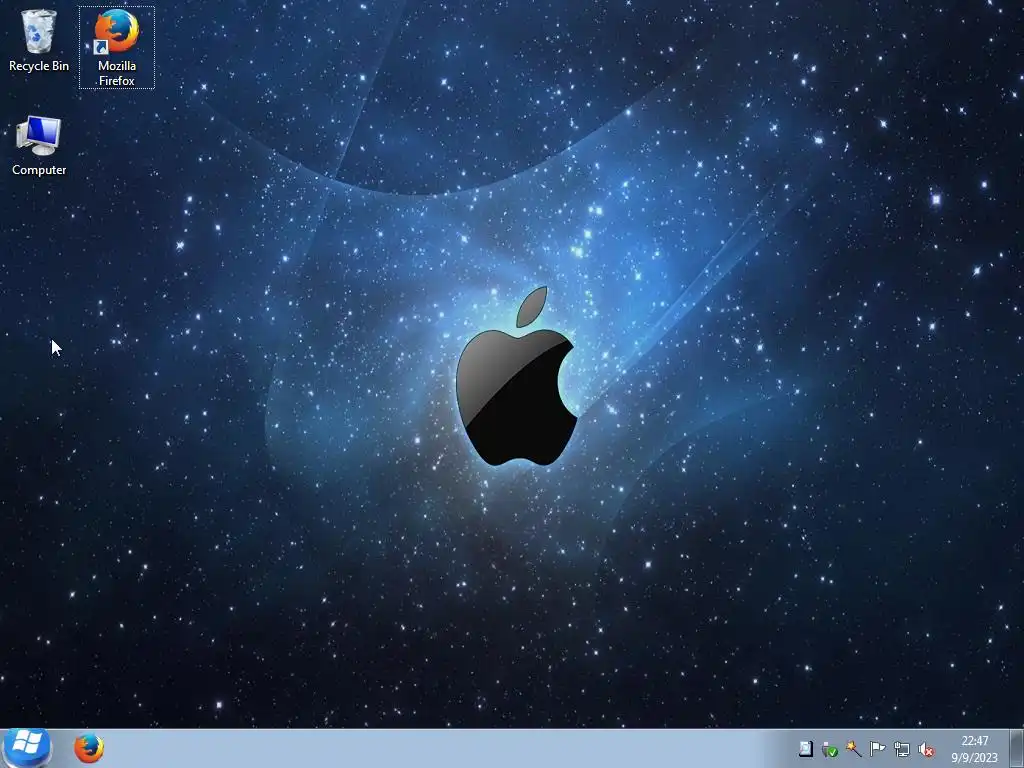Click the first tray icon left of USB
The width and height of the screenshot is (1024, 768).
(x=806, y=749)
